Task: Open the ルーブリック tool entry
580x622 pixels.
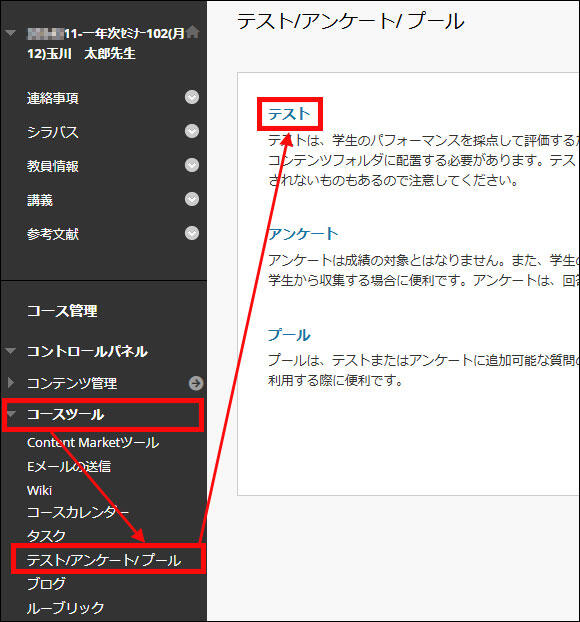Action: [65, 607]
